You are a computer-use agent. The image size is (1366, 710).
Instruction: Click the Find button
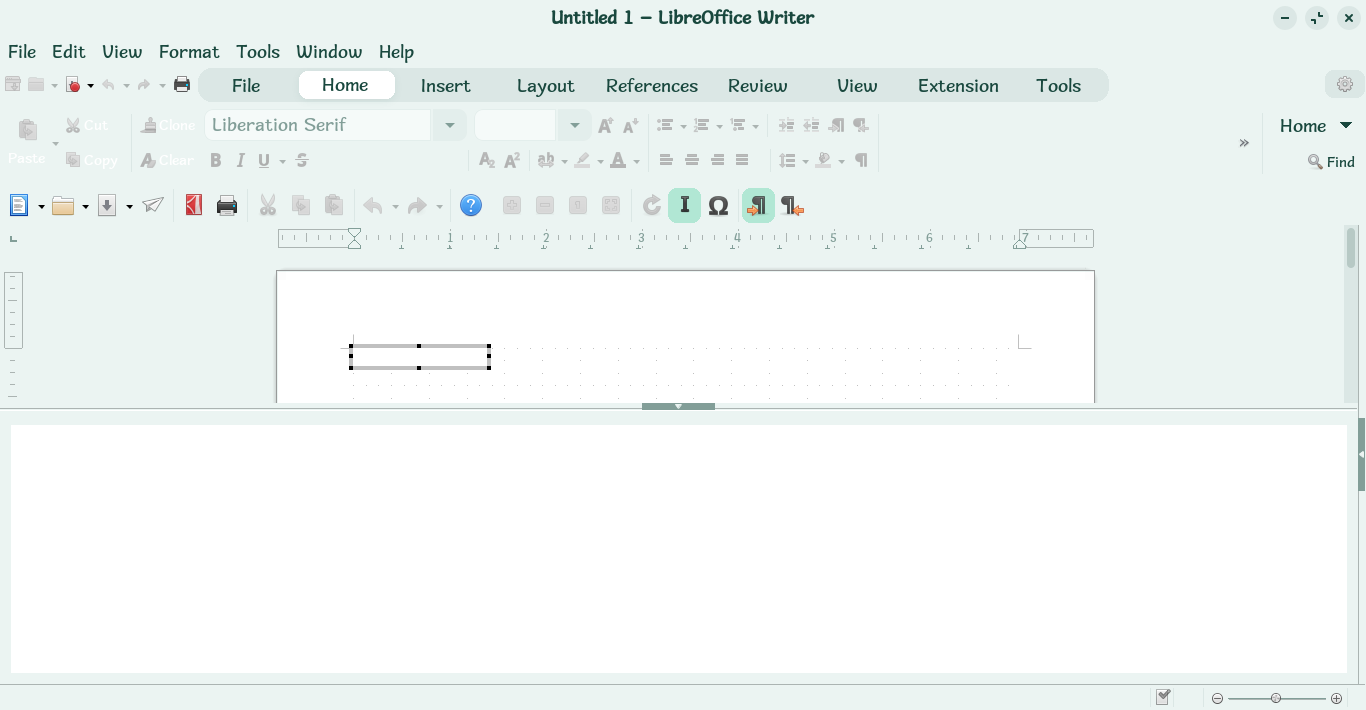coord(1331,162)
